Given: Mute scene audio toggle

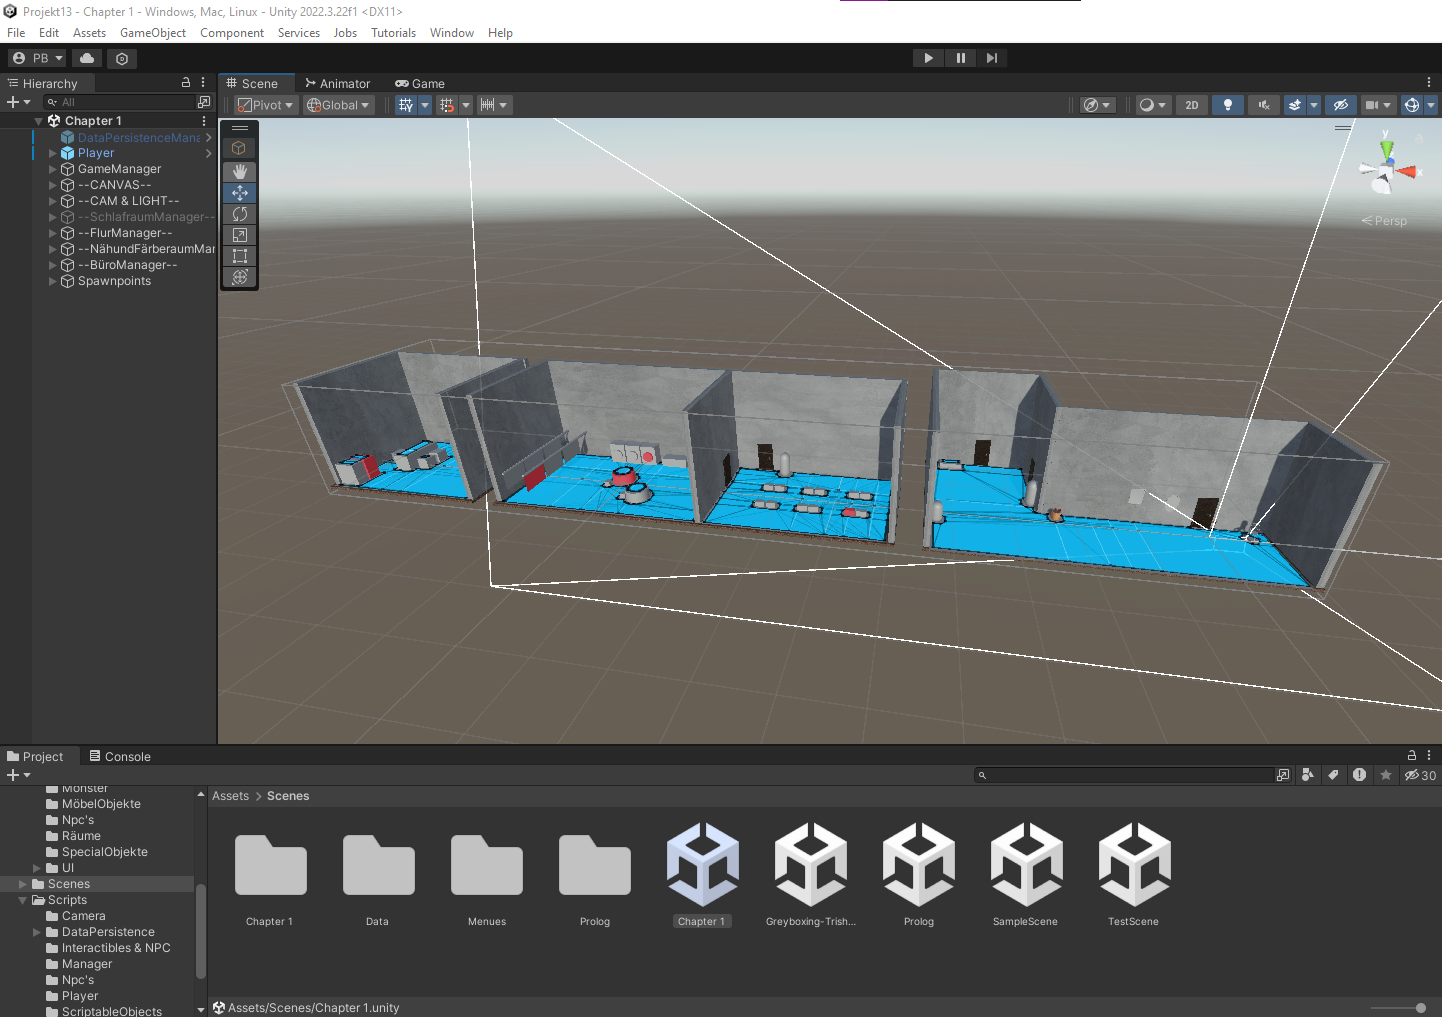Looking at the screenshot, I should (x=1264, y=105).
